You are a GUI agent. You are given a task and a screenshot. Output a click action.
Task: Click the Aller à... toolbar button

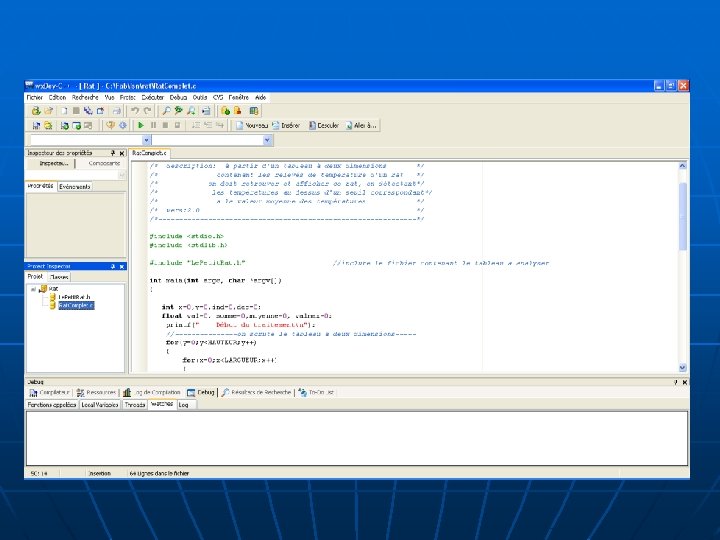pyautogui.click(x=361, y=125)
